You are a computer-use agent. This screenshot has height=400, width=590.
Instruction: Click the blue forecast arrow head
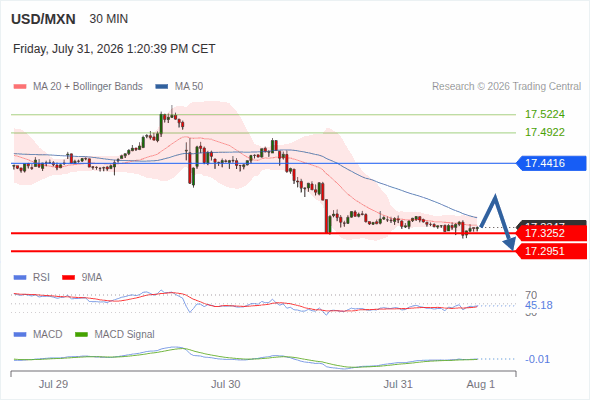tap(510, 244)
